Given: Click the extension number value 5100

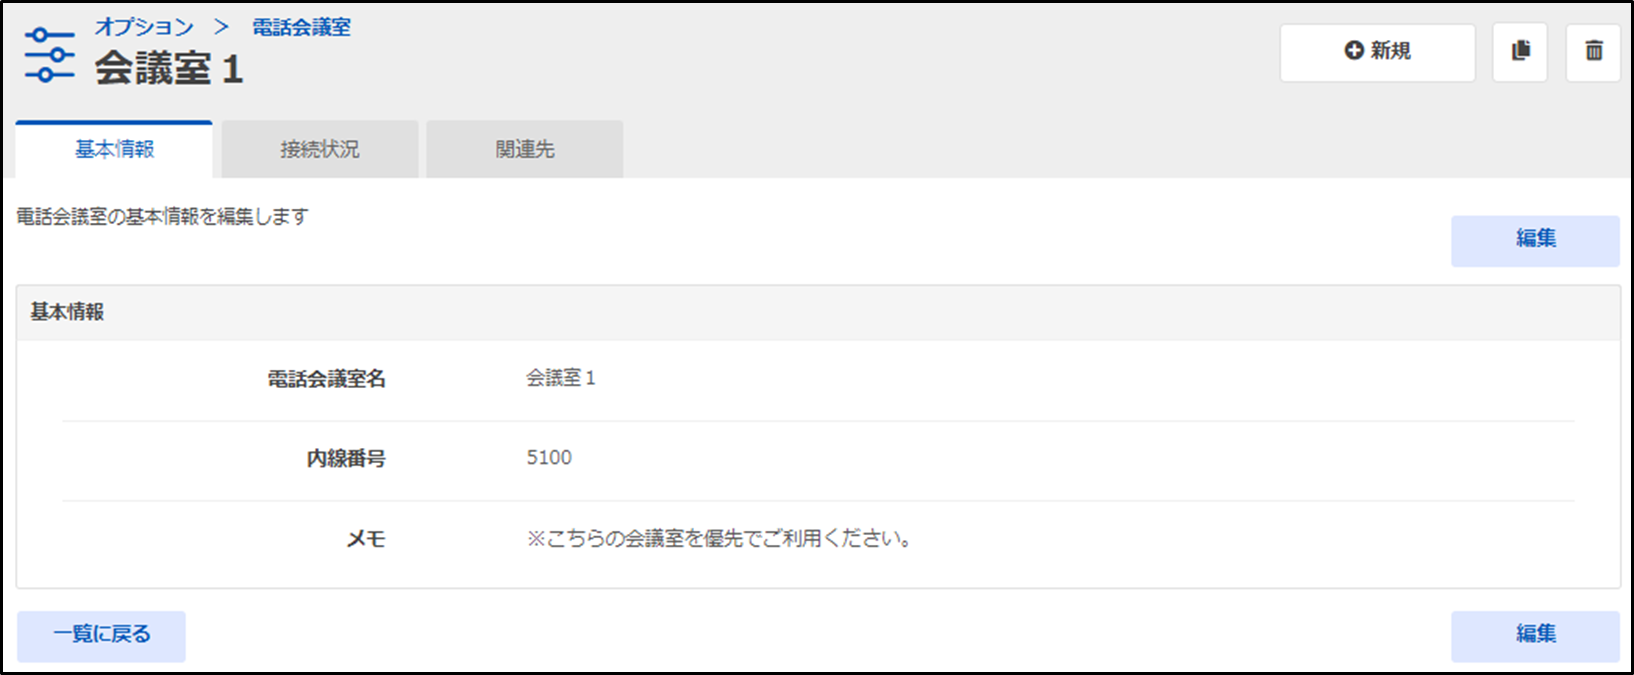Looking at the screenshot, I should 549,458.
